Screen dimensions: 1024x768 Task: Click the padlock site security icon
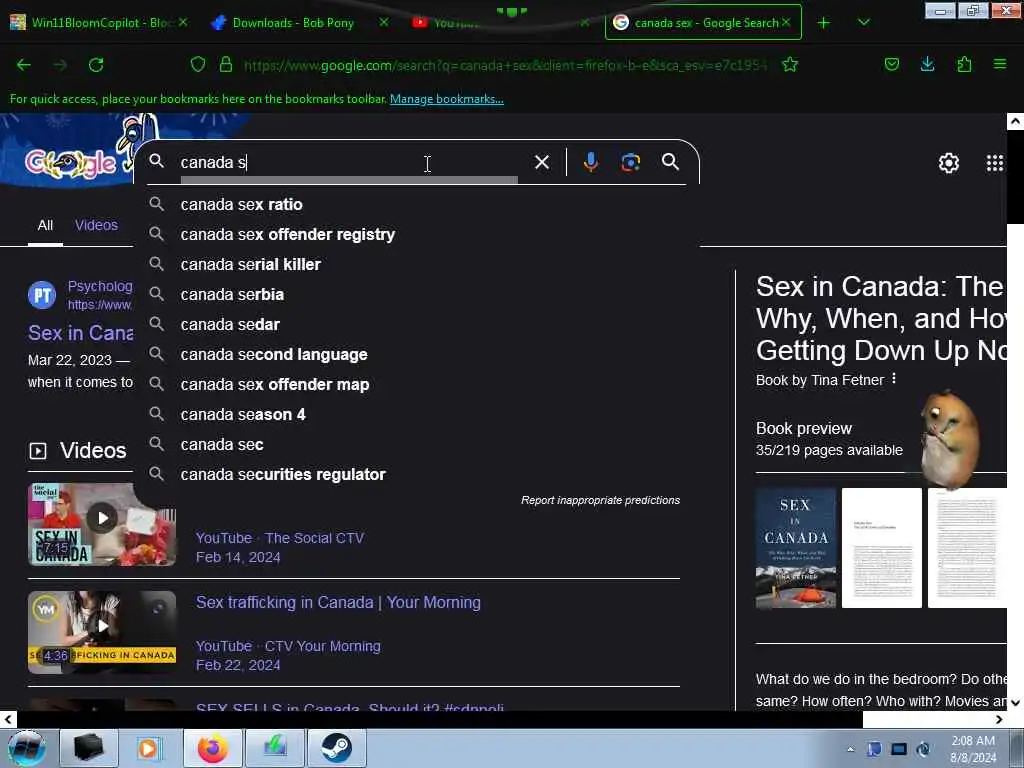[226, 65]
